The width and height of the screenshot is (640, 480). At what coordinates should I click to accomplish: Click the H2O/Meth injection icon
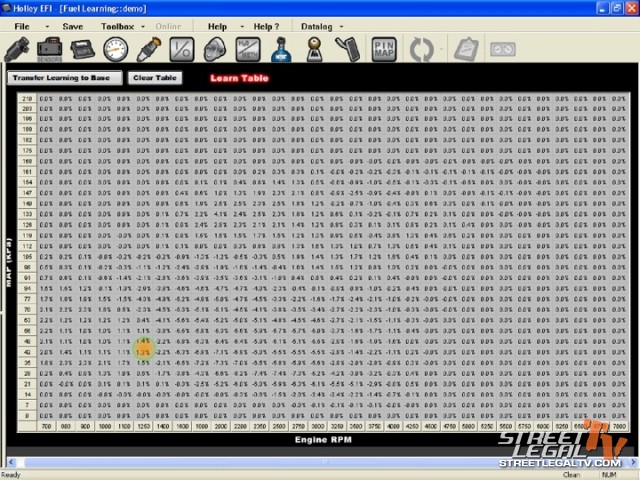(x=248, y=49)
